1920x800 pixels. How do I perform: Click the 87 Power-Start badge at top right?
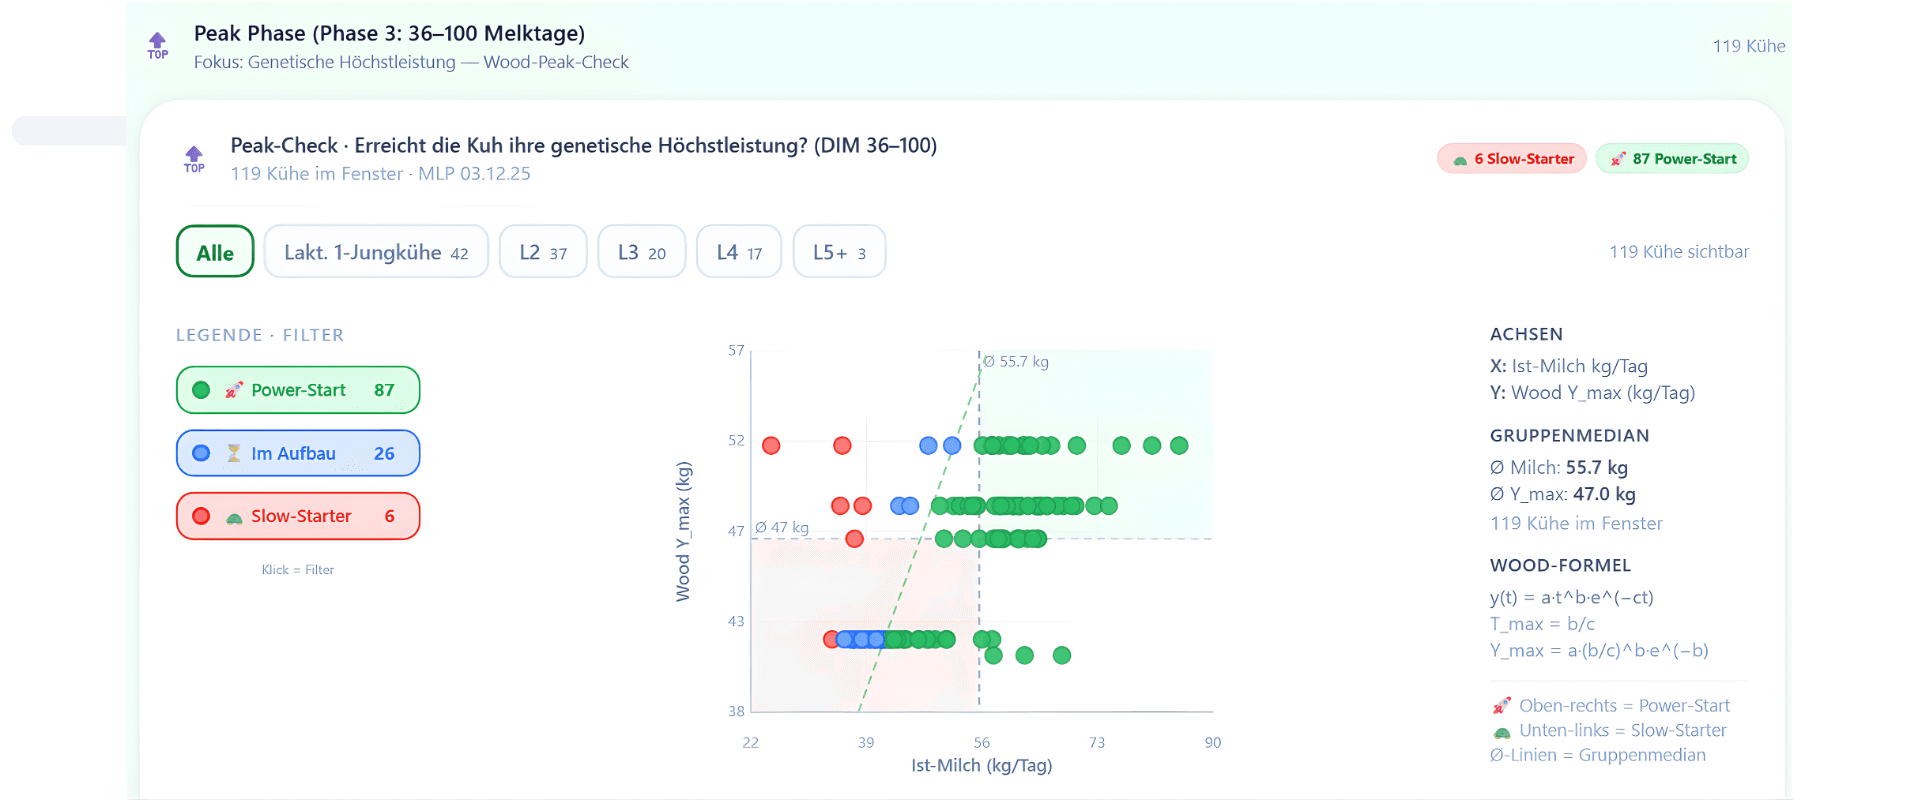[1672, 158]
